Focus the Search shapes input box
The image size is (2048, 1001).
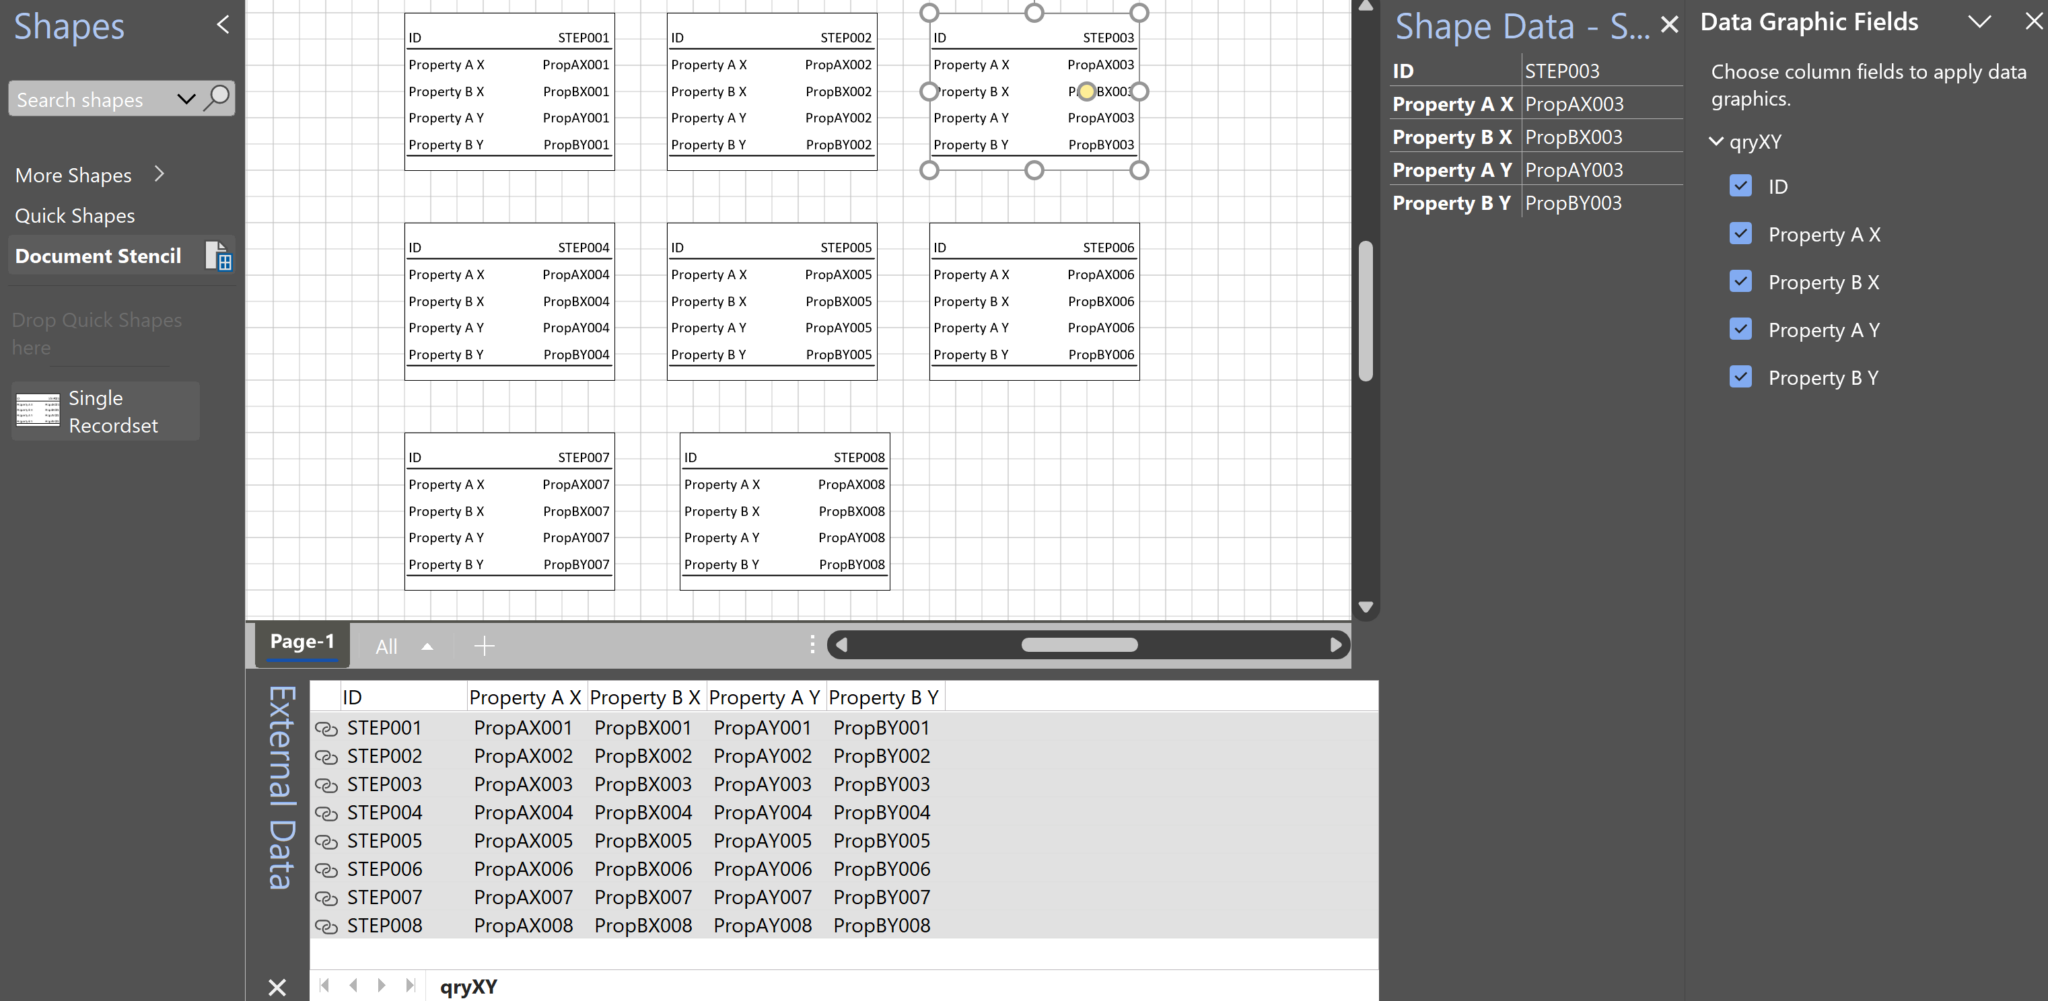pyautogui.click(x=90, y=99)
